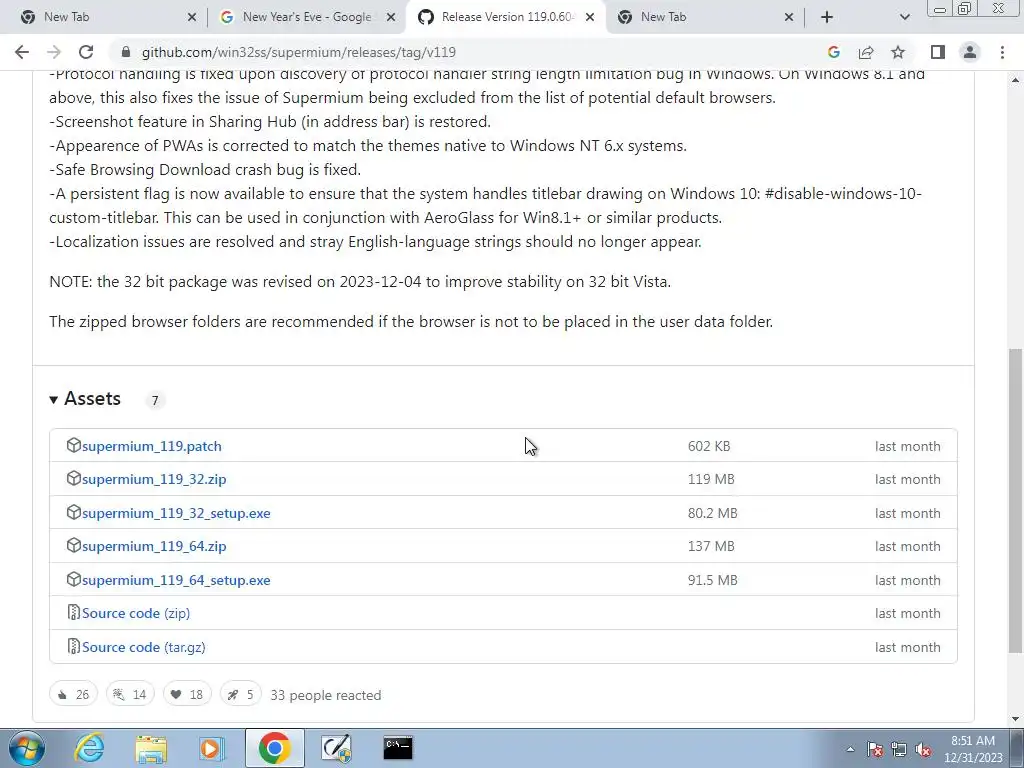This screenshot has width=1024, height=768.
Task: Open the Windows Start menu orb
Action: [x=27, y=748]
